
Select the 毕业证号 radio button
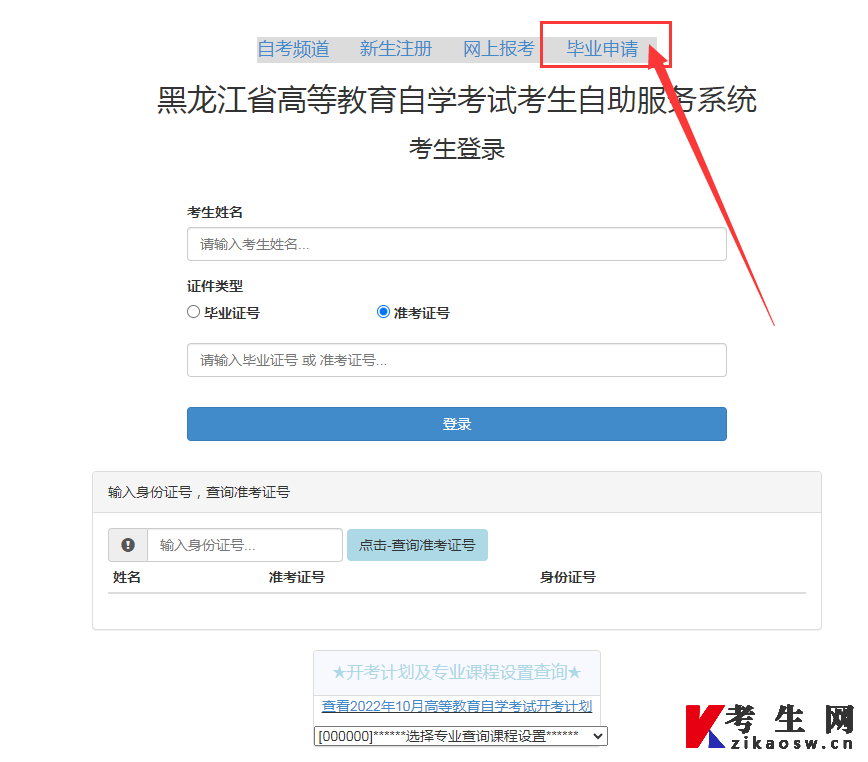click(192, 311)
